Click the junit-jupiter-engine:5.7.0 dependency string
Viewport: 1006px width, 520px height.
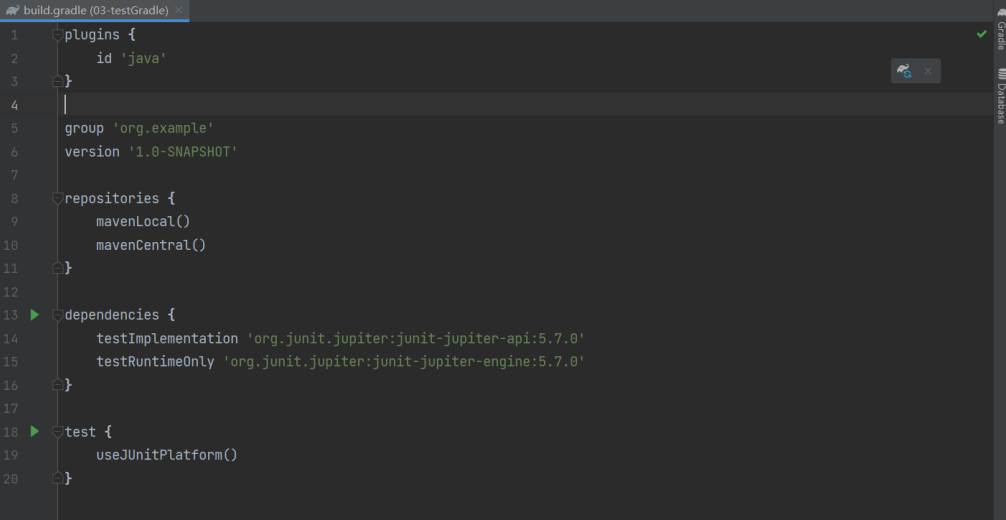coord(404,361)
